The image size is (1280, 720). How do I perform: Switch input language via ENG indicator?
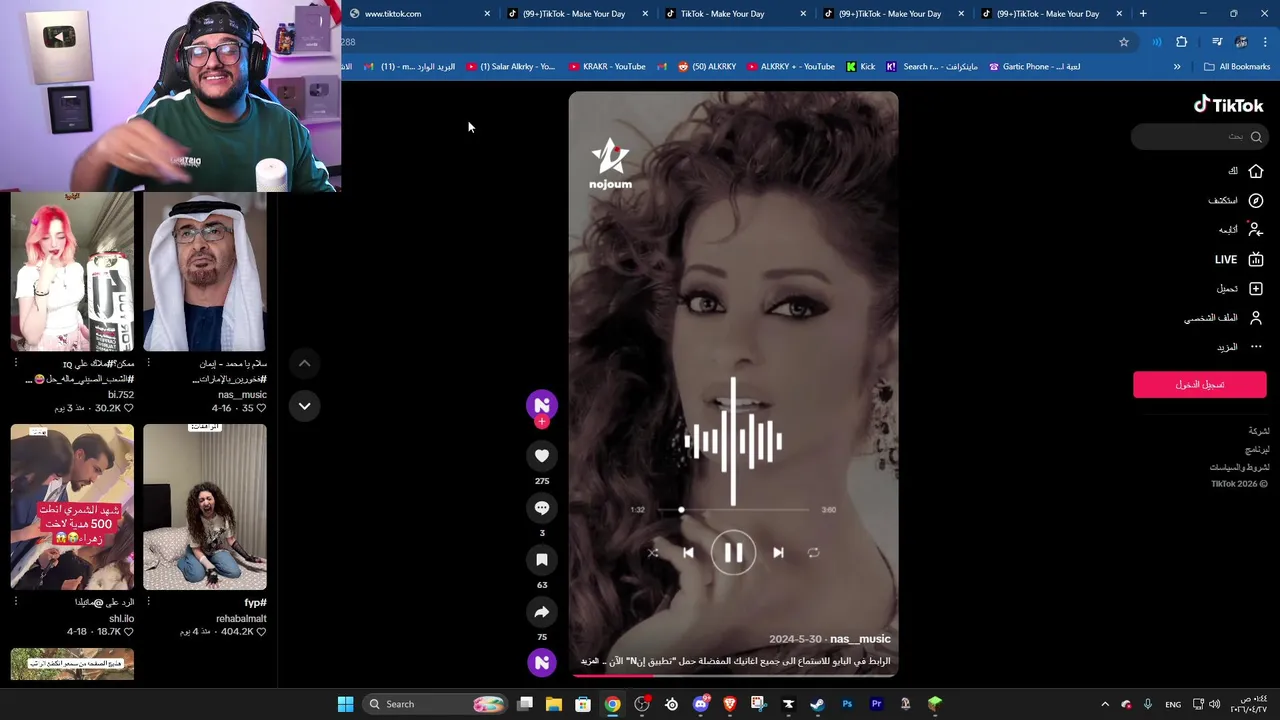pyautogui.click(x=1173, y=704)
